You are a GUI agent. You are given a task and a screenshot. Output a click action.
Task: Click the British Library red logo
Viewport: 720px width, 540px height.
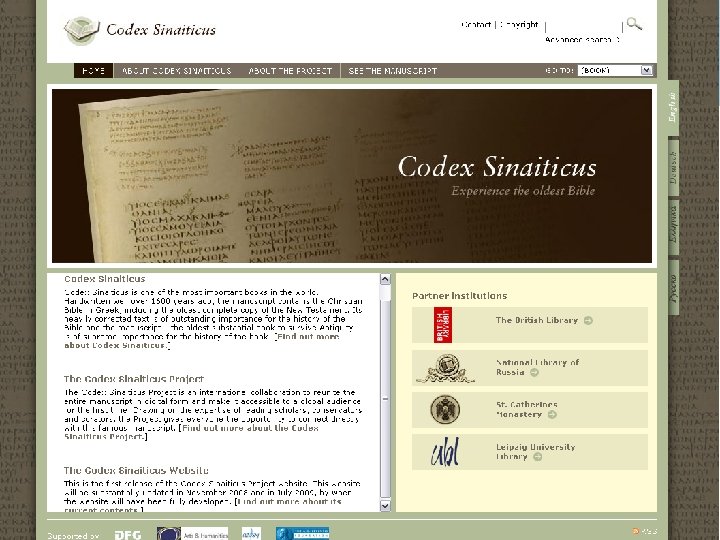click(443, 325)
